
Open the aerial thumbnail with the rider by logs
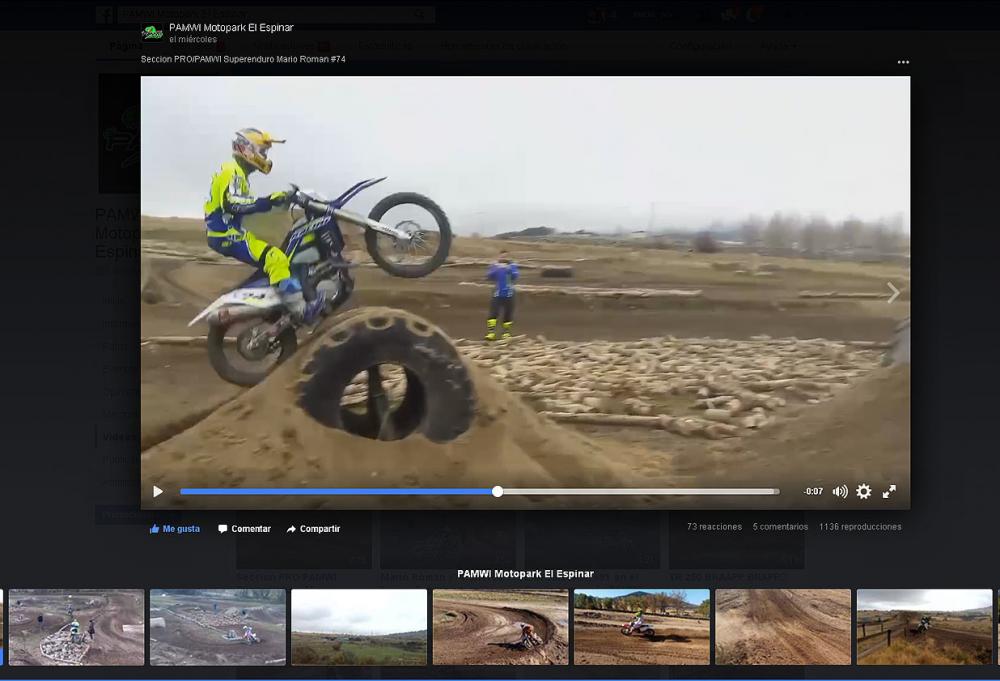coord(218,627)
